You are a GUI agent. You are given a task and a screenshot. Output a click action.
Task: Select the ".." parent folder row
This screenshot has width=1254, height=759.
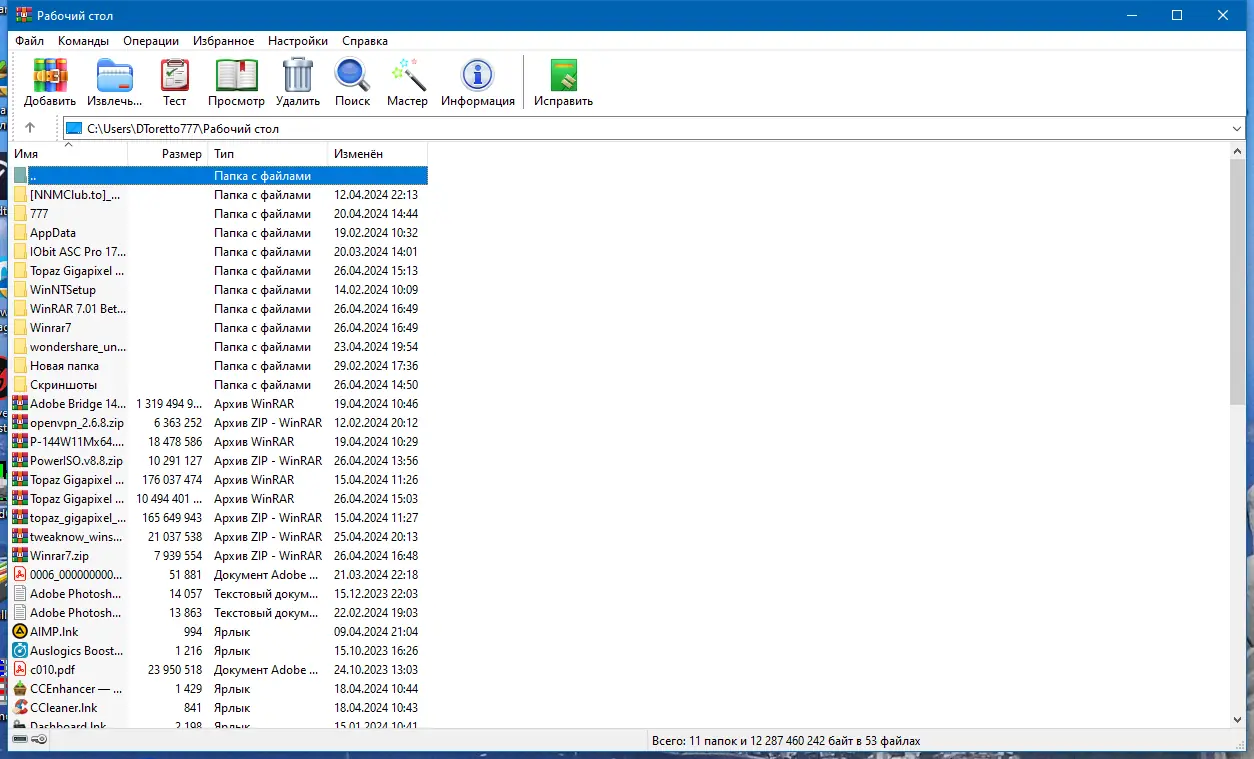click(219, 176)
